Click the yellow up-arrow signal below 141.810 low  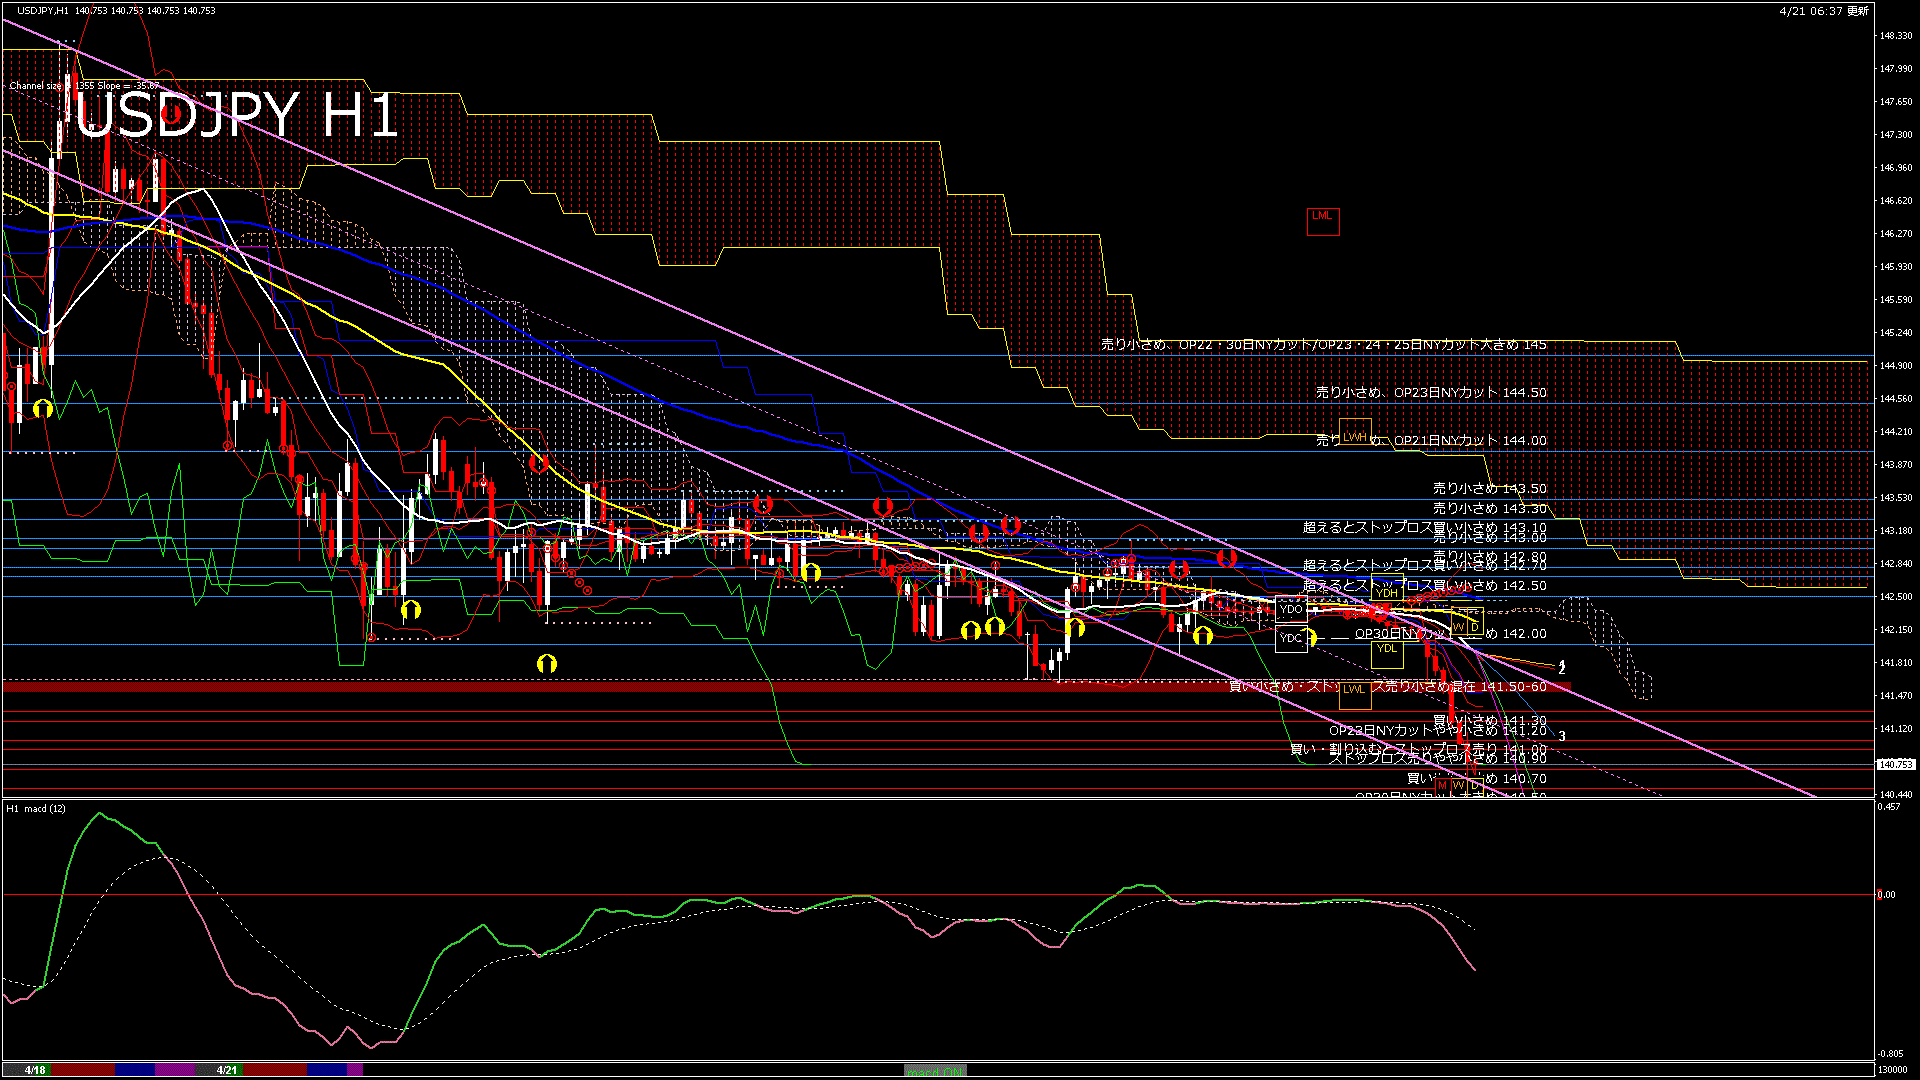(547, 663)
